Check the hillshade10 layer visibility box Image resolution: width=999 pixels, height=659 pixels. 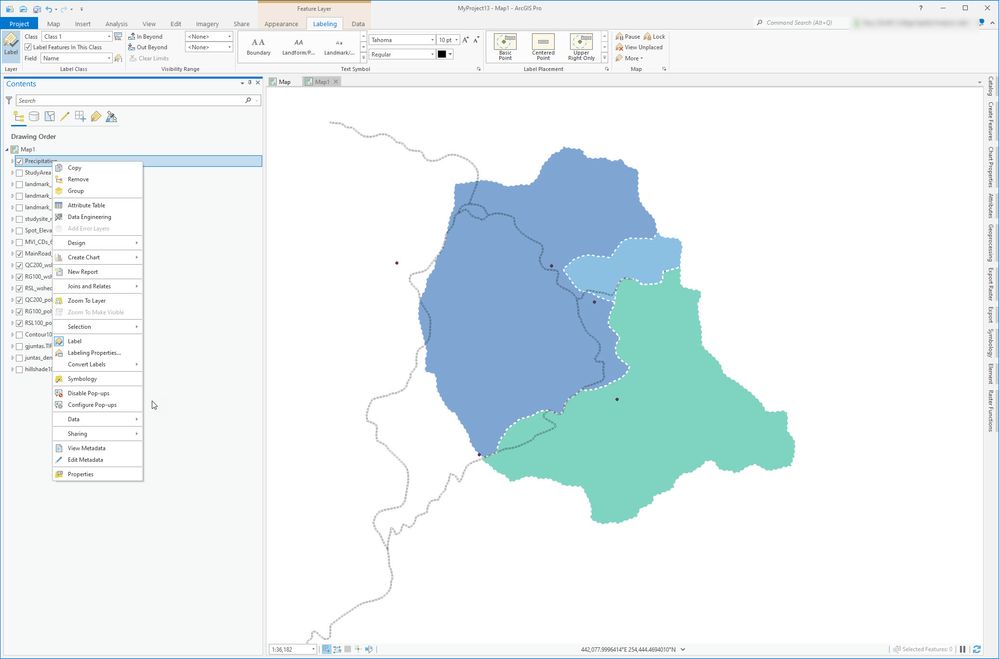20,369
